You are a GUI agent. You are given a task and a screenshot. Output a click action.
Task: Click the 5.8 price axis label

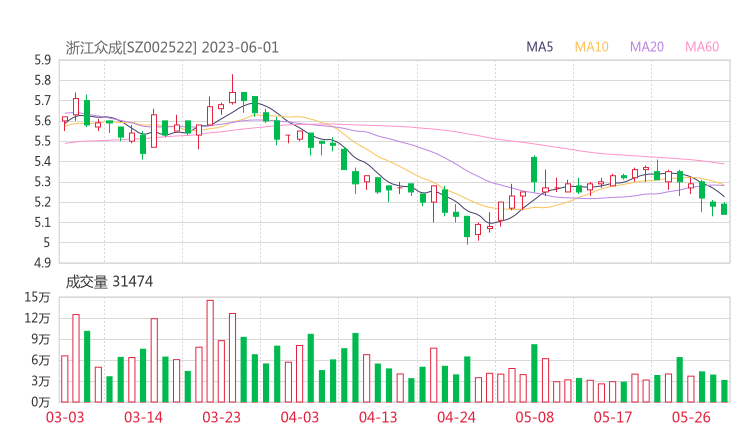(x=42, y=80)
